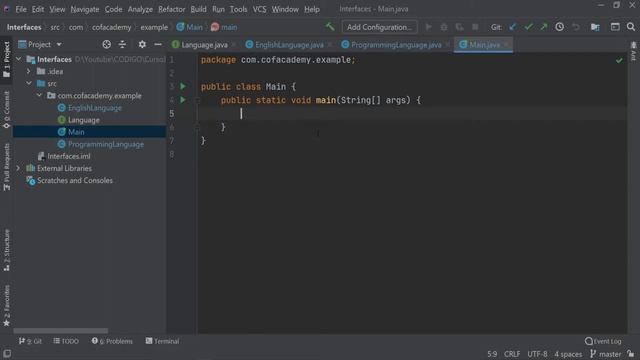The width and height of the screenshot is (640, 360).
Task: Click the Build project hammer icon
Action: 330,27
